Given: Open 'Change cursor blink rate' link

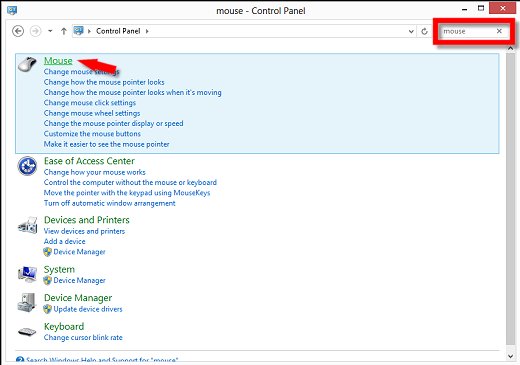Looking at the screenshot, I should [x=83, y=337].
